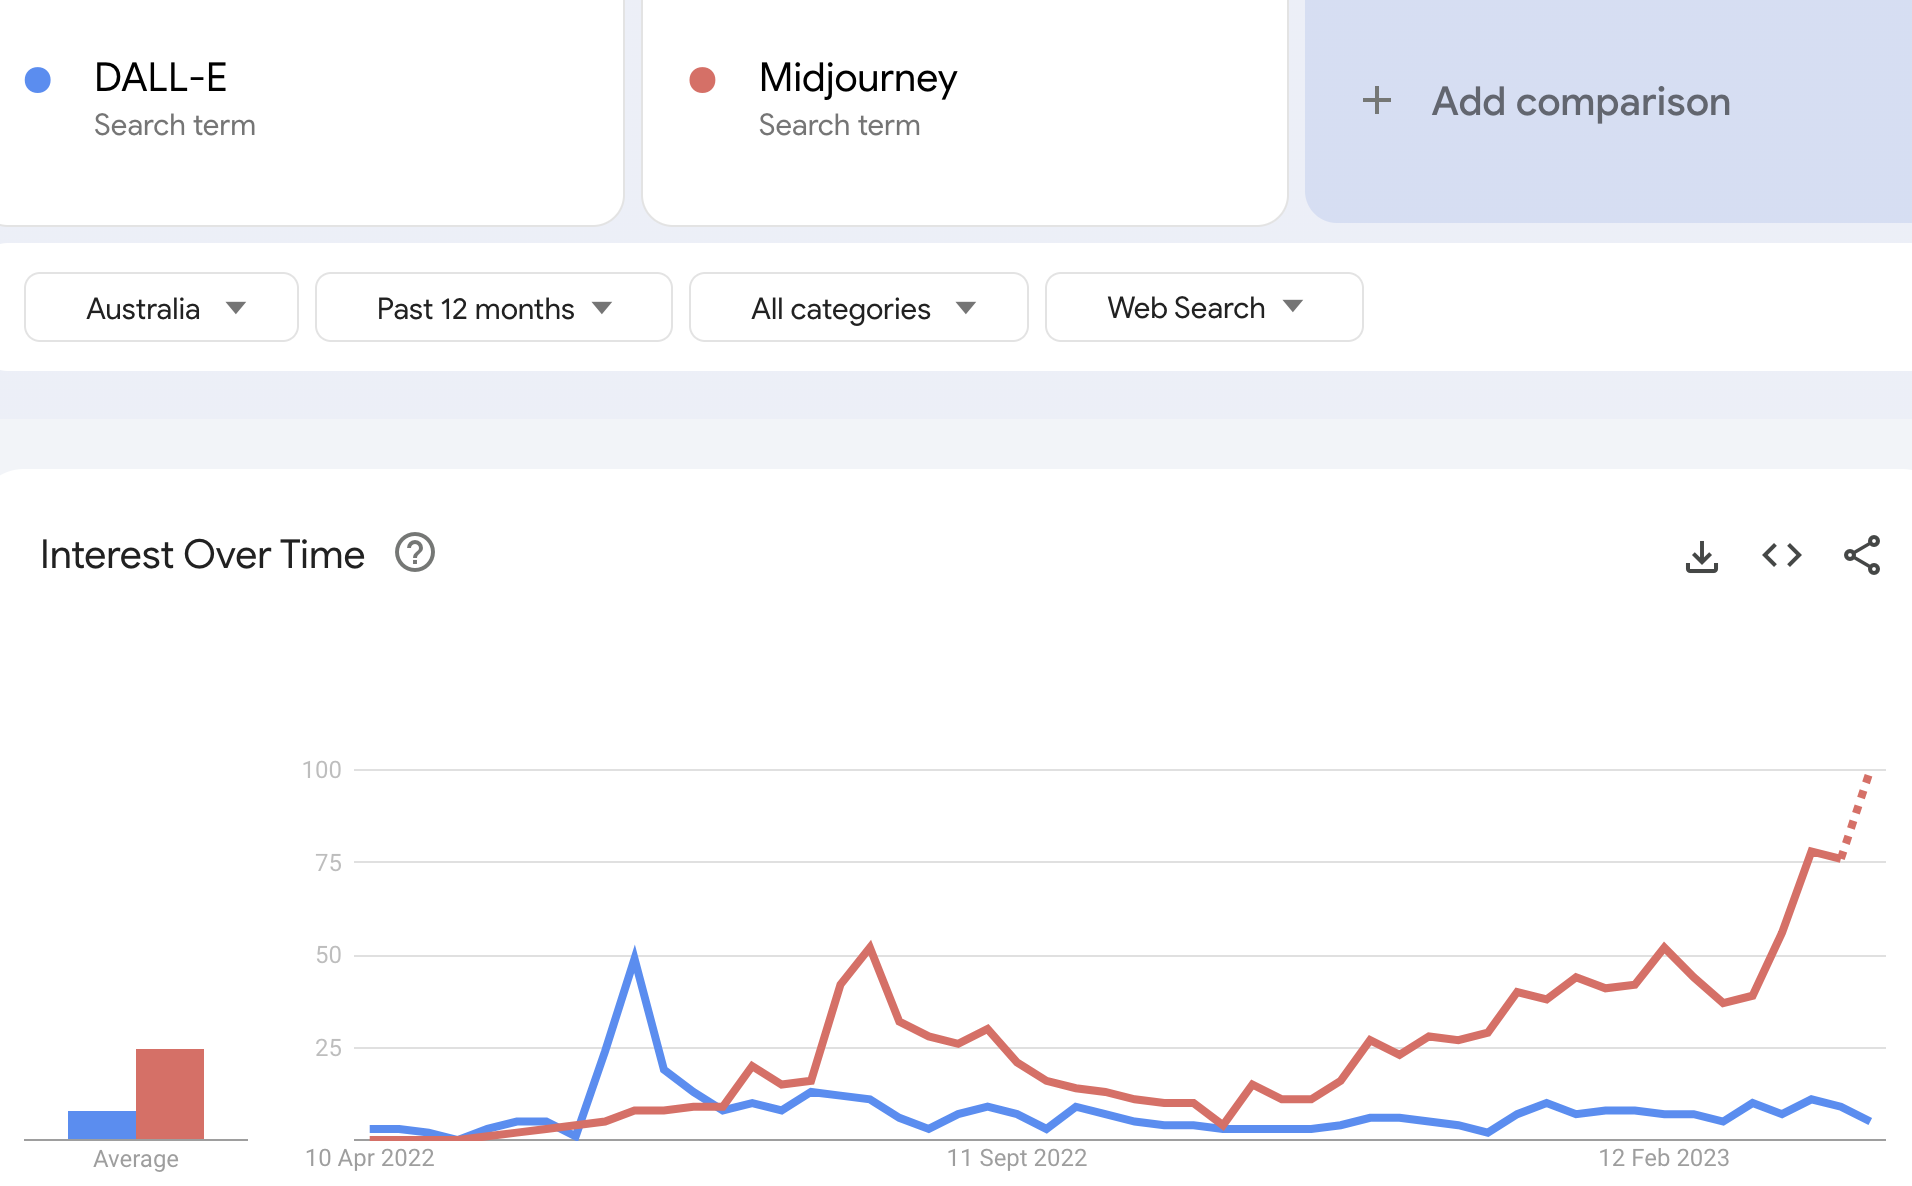1912x1186 pixels.
Task: Click Search term text under Midjourney
Action: (839, 125)
